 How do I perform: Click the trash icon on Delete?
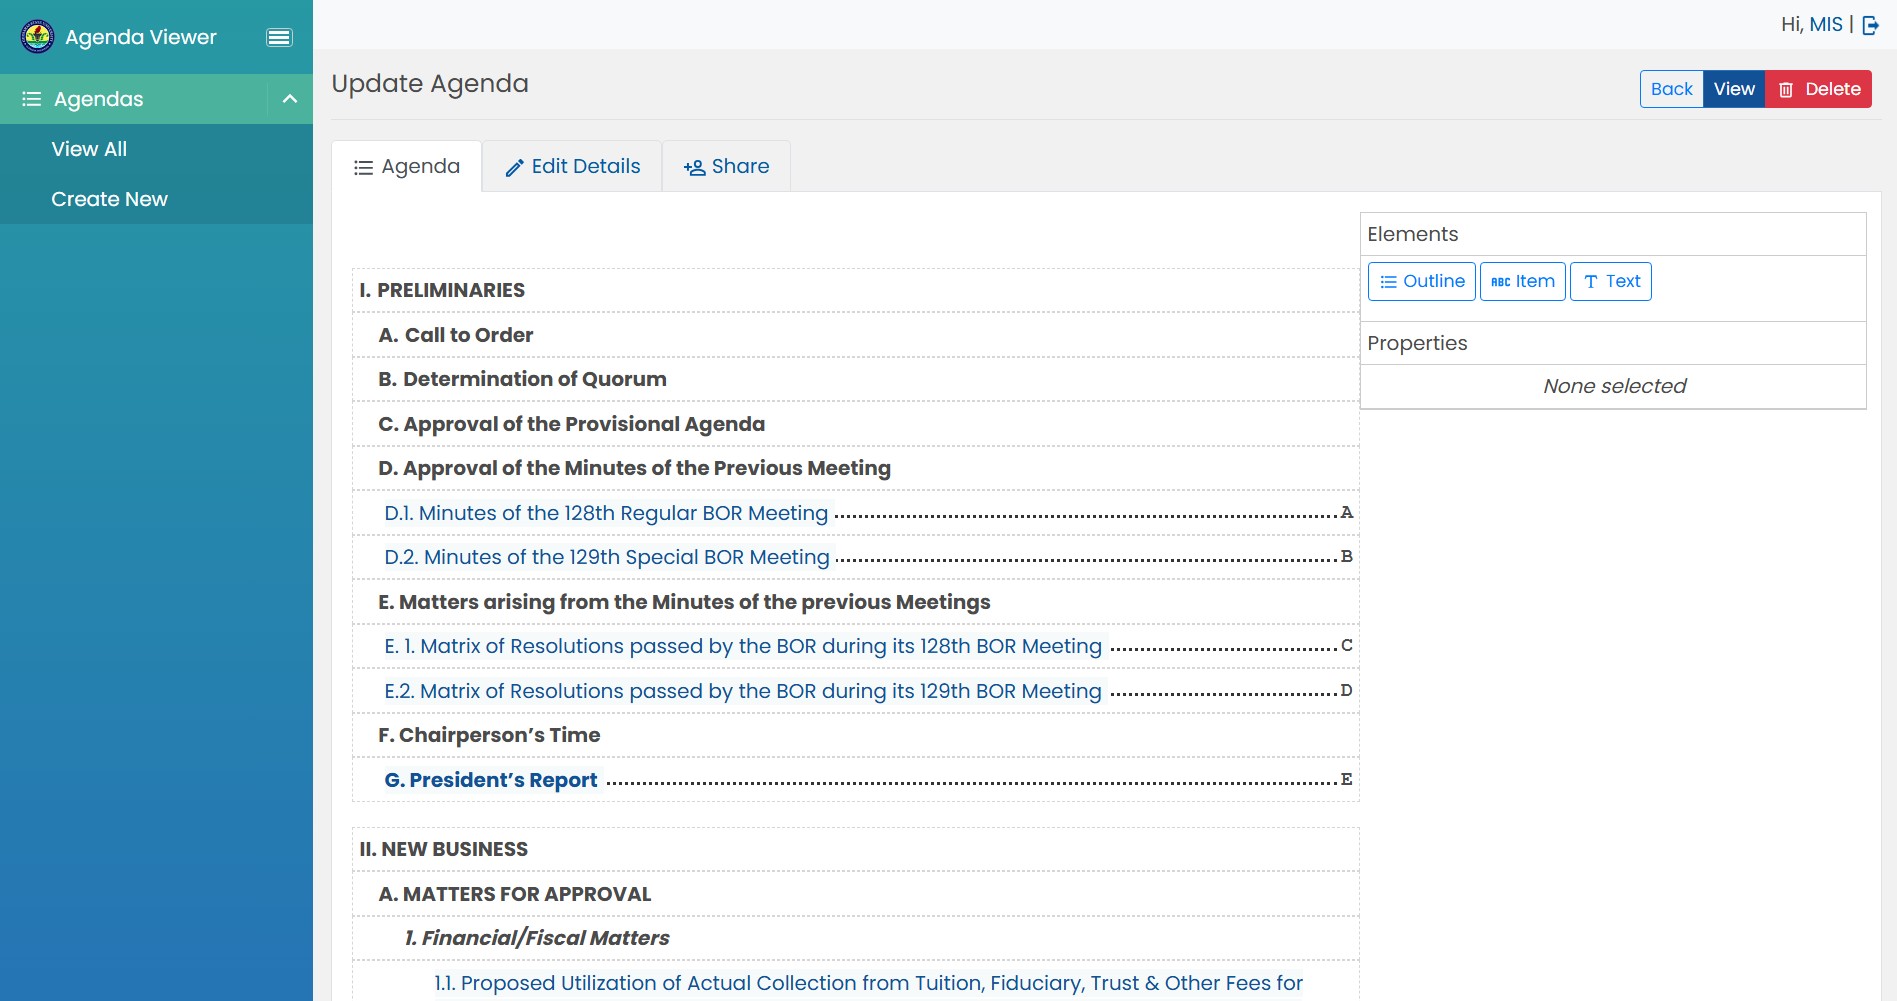point(1786,90)
